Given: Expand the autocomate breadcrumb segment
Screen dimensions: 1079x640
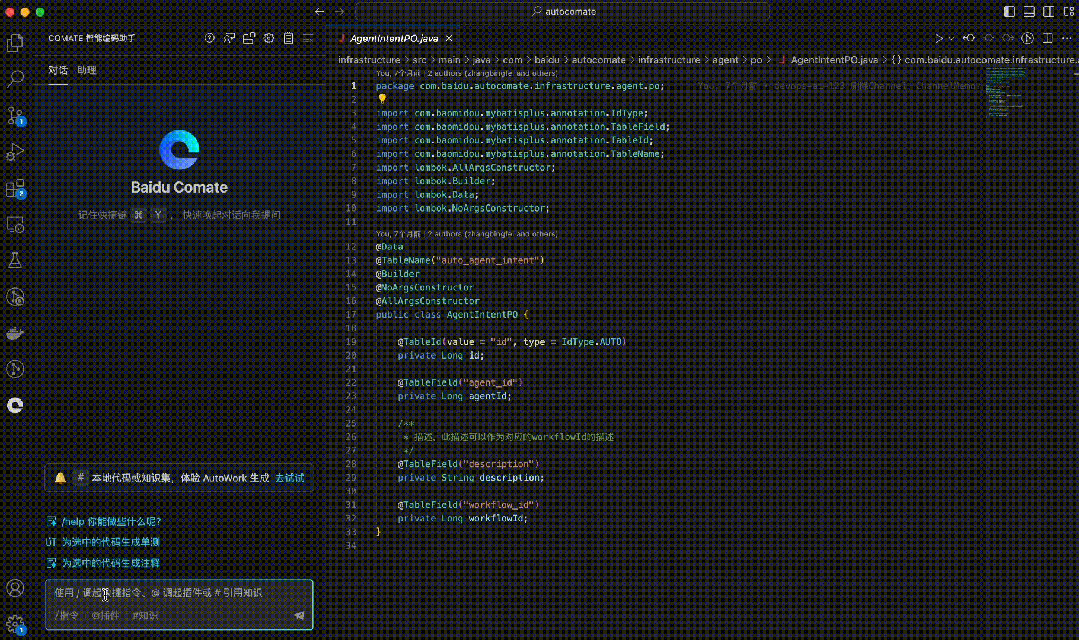Looking at the screenshot, I should [x=599, y=60].
